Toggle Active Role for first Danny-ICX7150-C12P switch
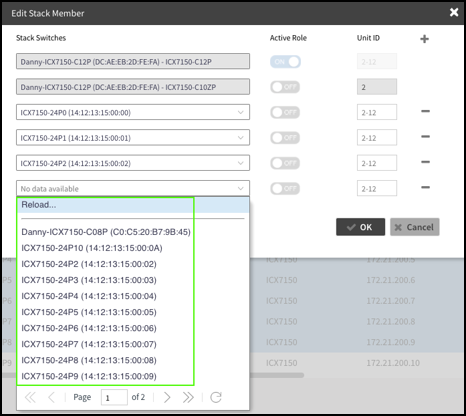The image size is (466, 416). click(x=285, y=62)
